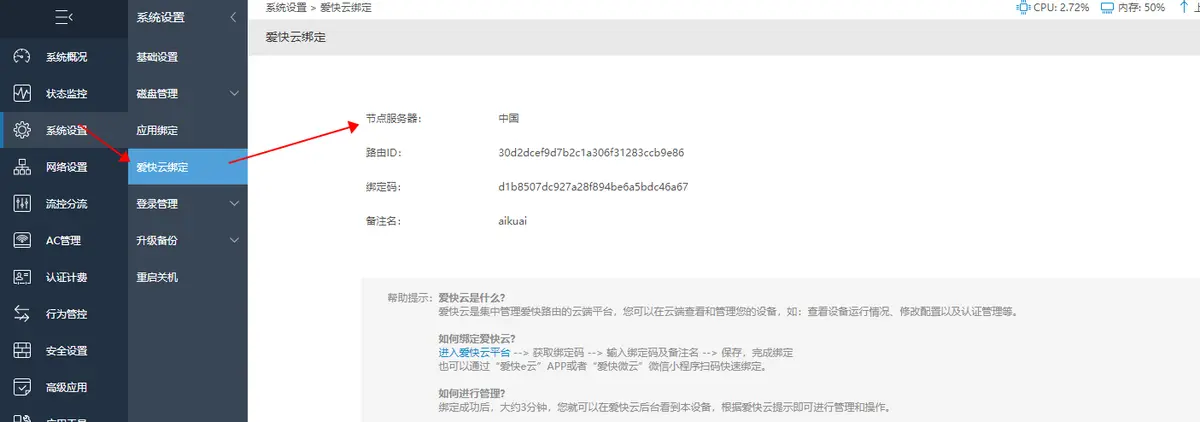Click the 帮助提示 label
The image size is (1200, 422).
tap(411, 298)
